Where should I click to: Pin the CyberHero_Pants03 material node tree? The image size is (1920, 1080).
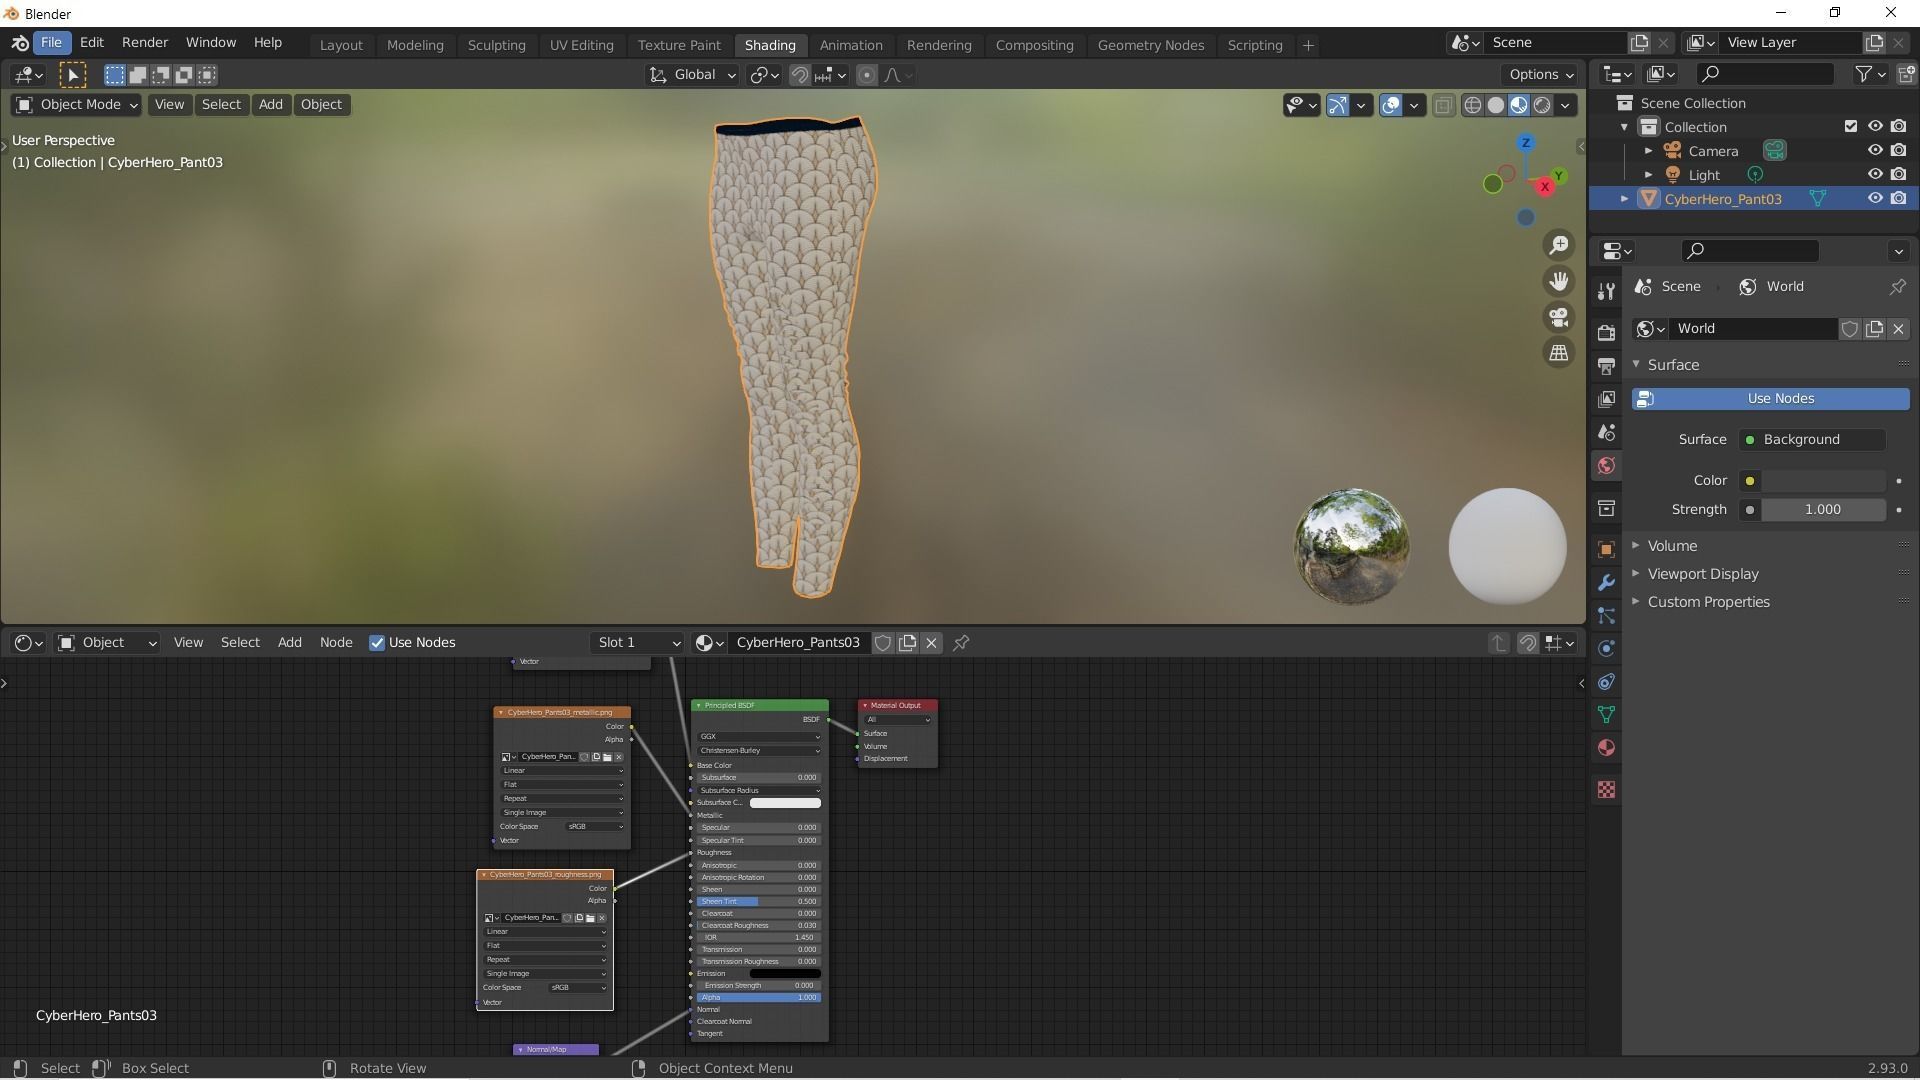pyautogui.click(x=961, y=643)
